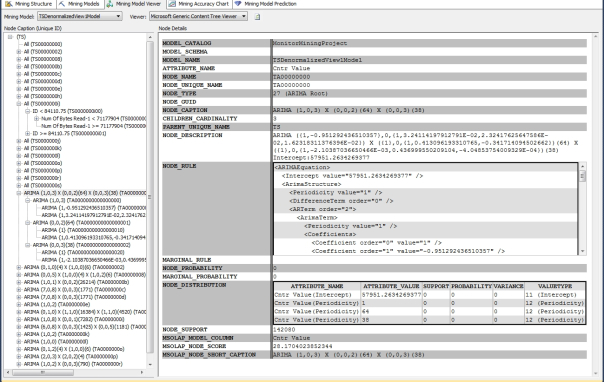This screenshot has height=382, width=604.
Task: Collapse the ARIMA (1,0,3) X (0,0,2)(64) root node
Action: pyautogui.click(x=18, y=193)
